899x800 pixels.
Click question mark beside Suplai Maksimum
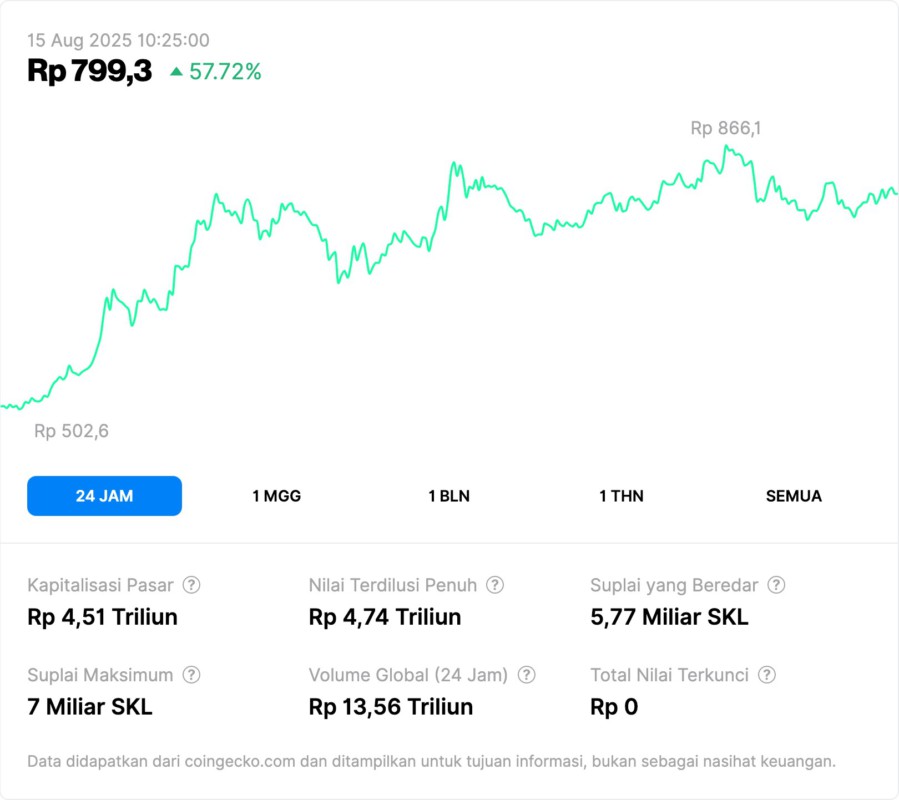192,675
